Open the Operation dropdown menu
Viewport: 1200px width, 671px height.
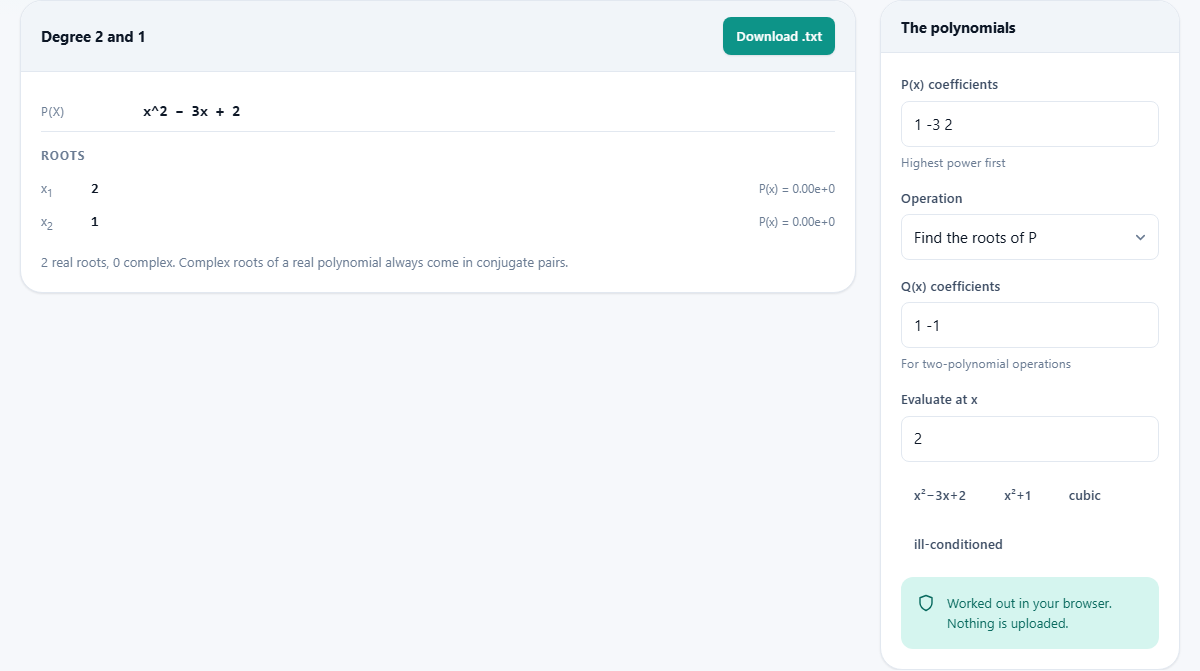(1029, 237)
